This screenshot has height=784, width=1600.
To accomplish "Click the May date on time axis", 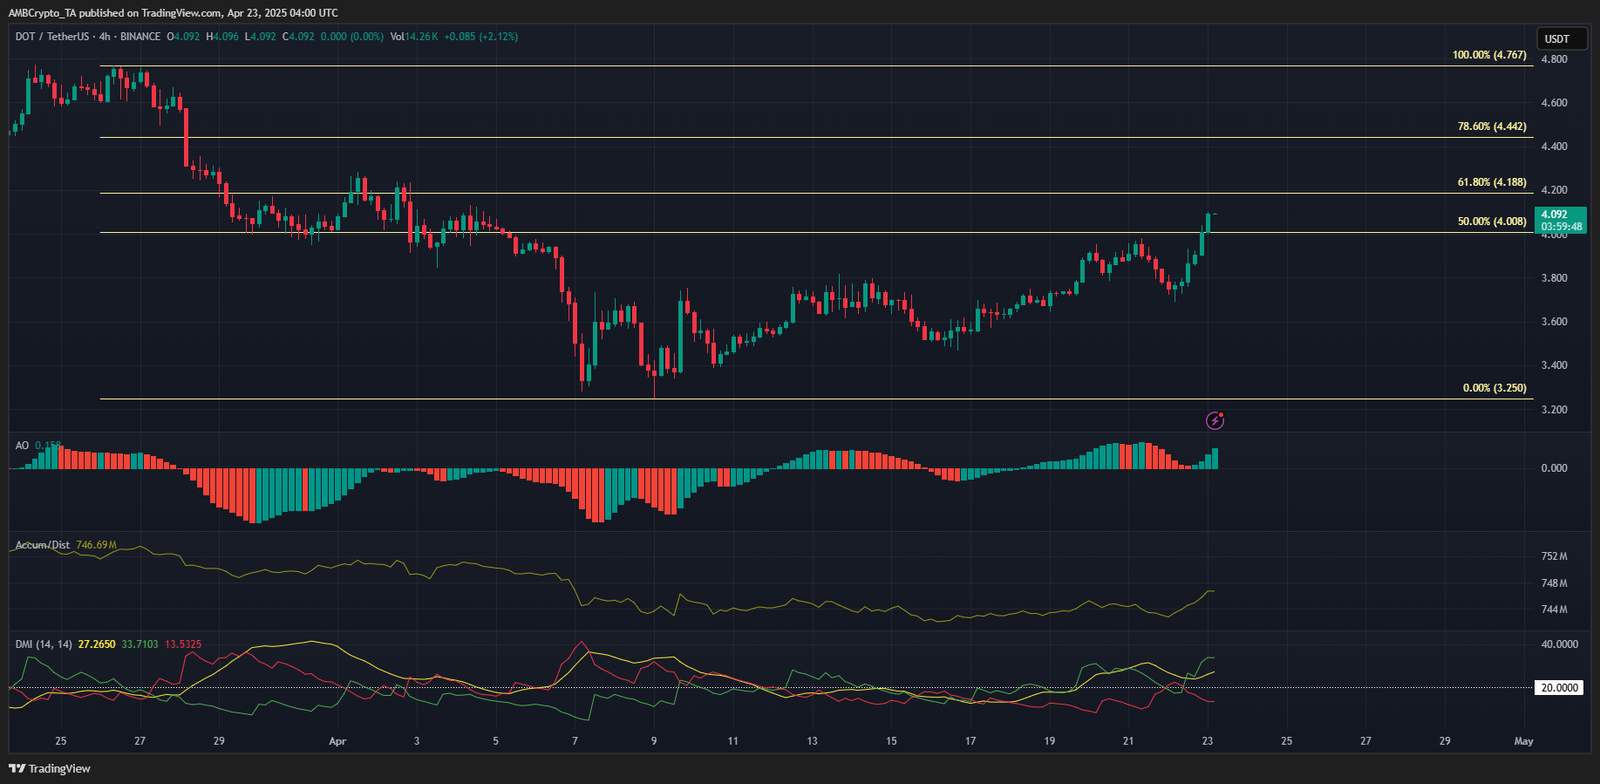I will tap(1523, 741).
